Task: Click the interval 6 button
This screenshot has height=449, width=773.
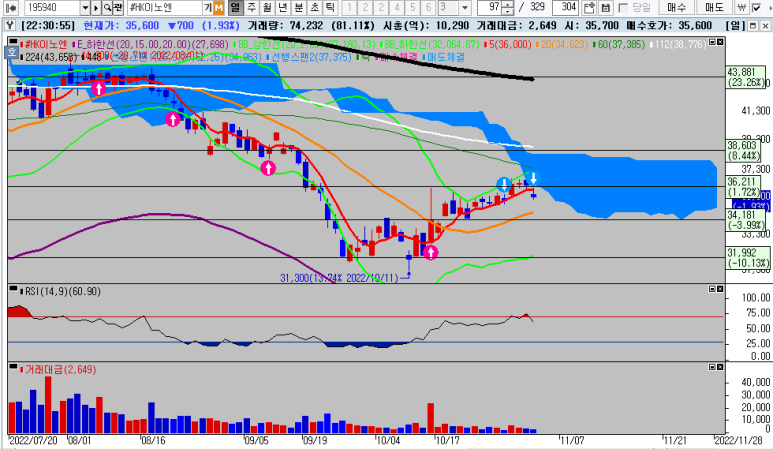Action: pos(428,7)
